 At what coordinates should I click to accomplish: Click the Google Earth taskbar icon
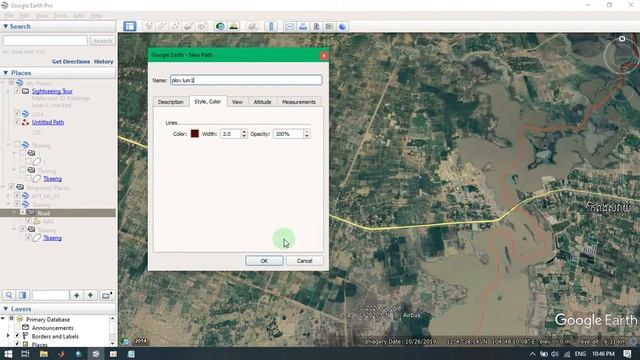(x=96, y=354)
